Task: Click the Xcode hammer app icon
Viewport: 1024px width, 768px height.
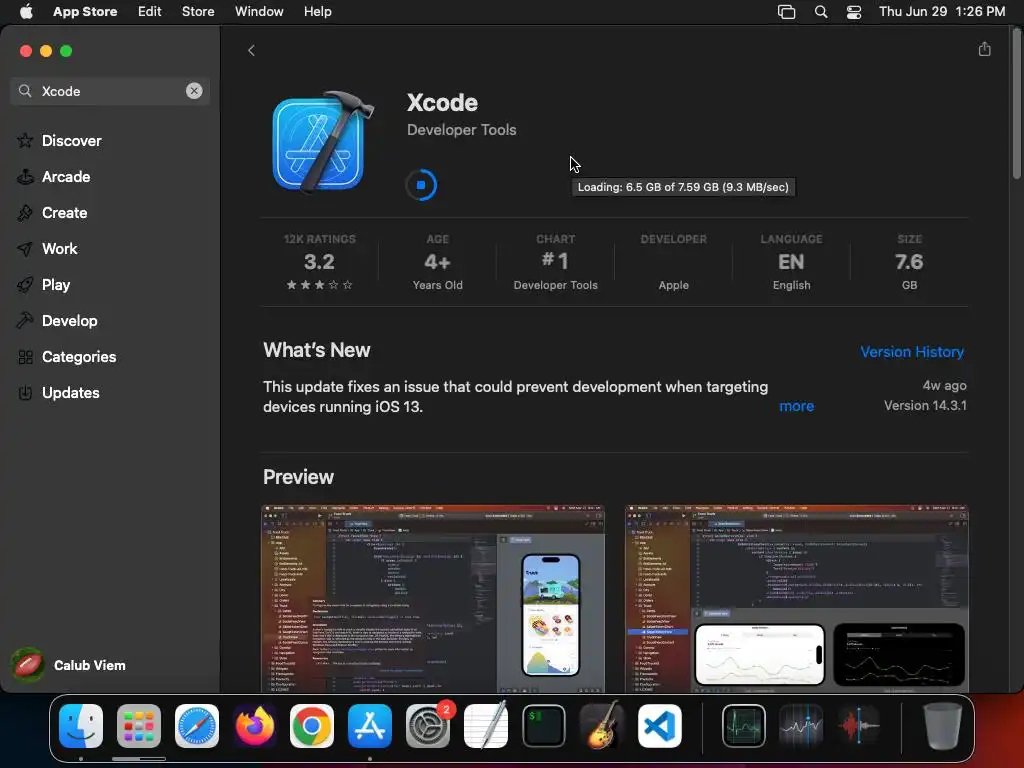Action: point(323,142)
